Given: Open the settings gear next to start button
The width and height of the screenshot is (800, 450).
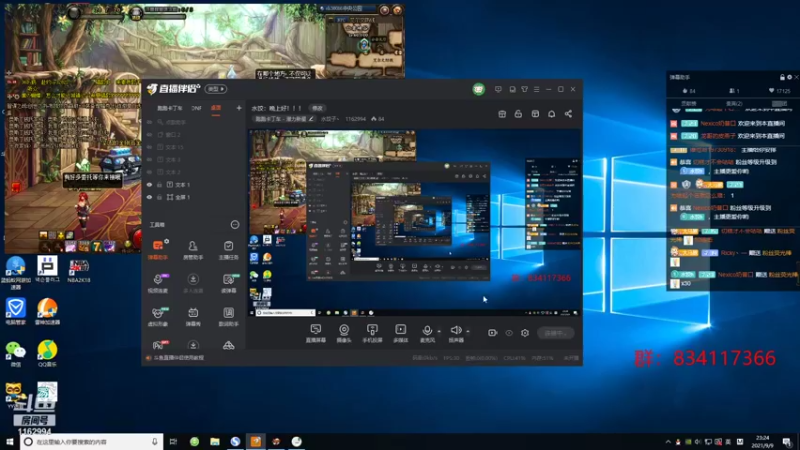Looking at the screenshot, I should coord(525,333).
